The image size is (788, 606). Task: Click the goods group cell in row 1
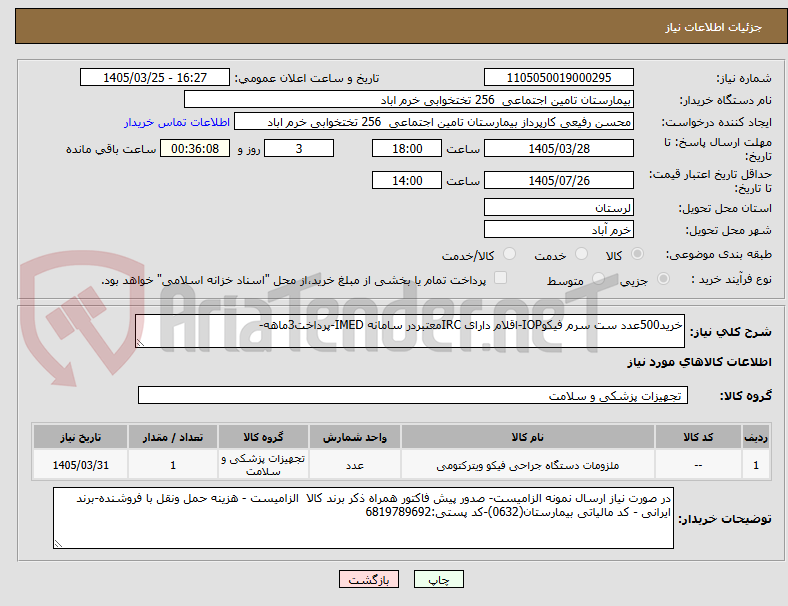(263, 465)
